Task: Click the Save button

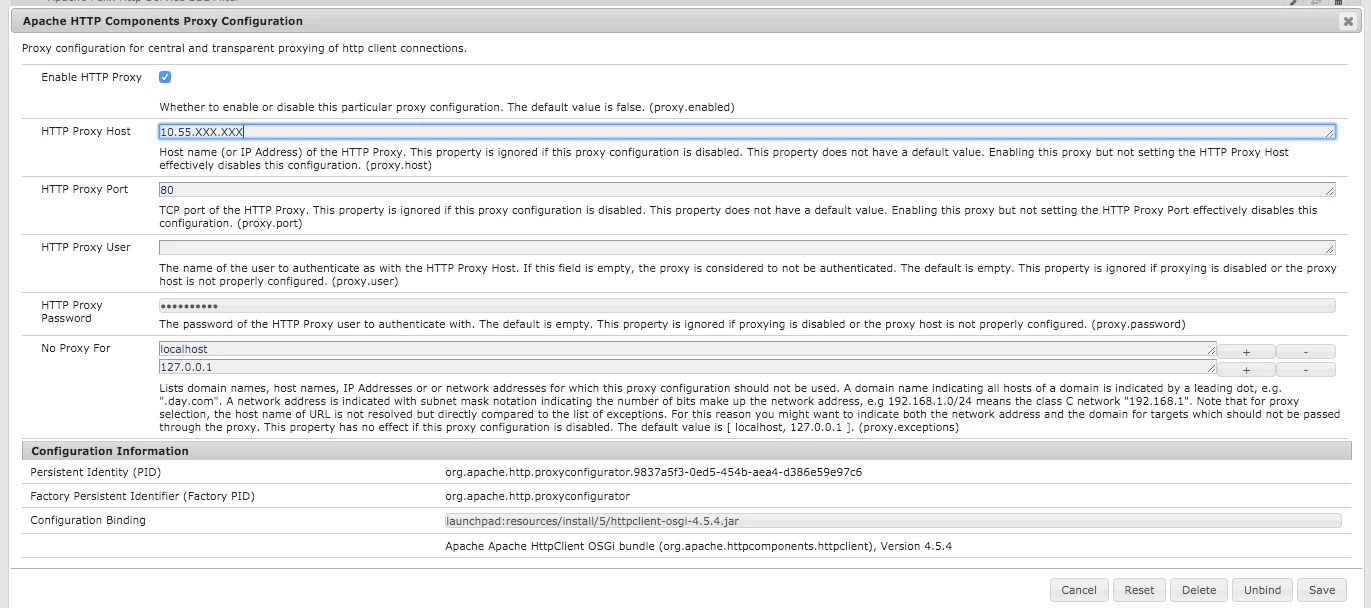Action: (x=1322, y=590)
